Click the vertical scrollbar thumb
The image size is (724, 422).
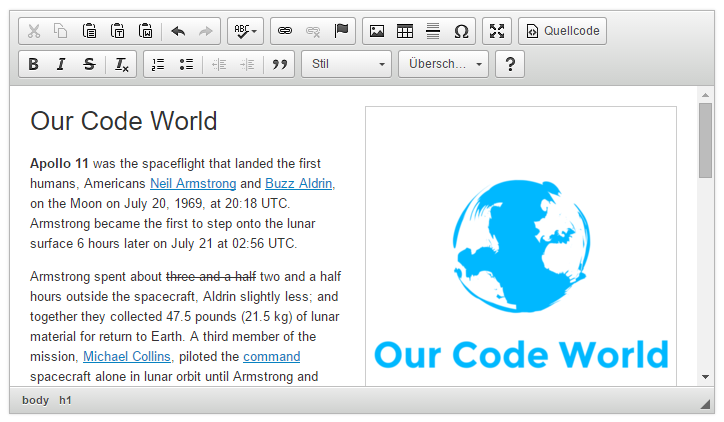pyautogui.click(x=705, y=140)
